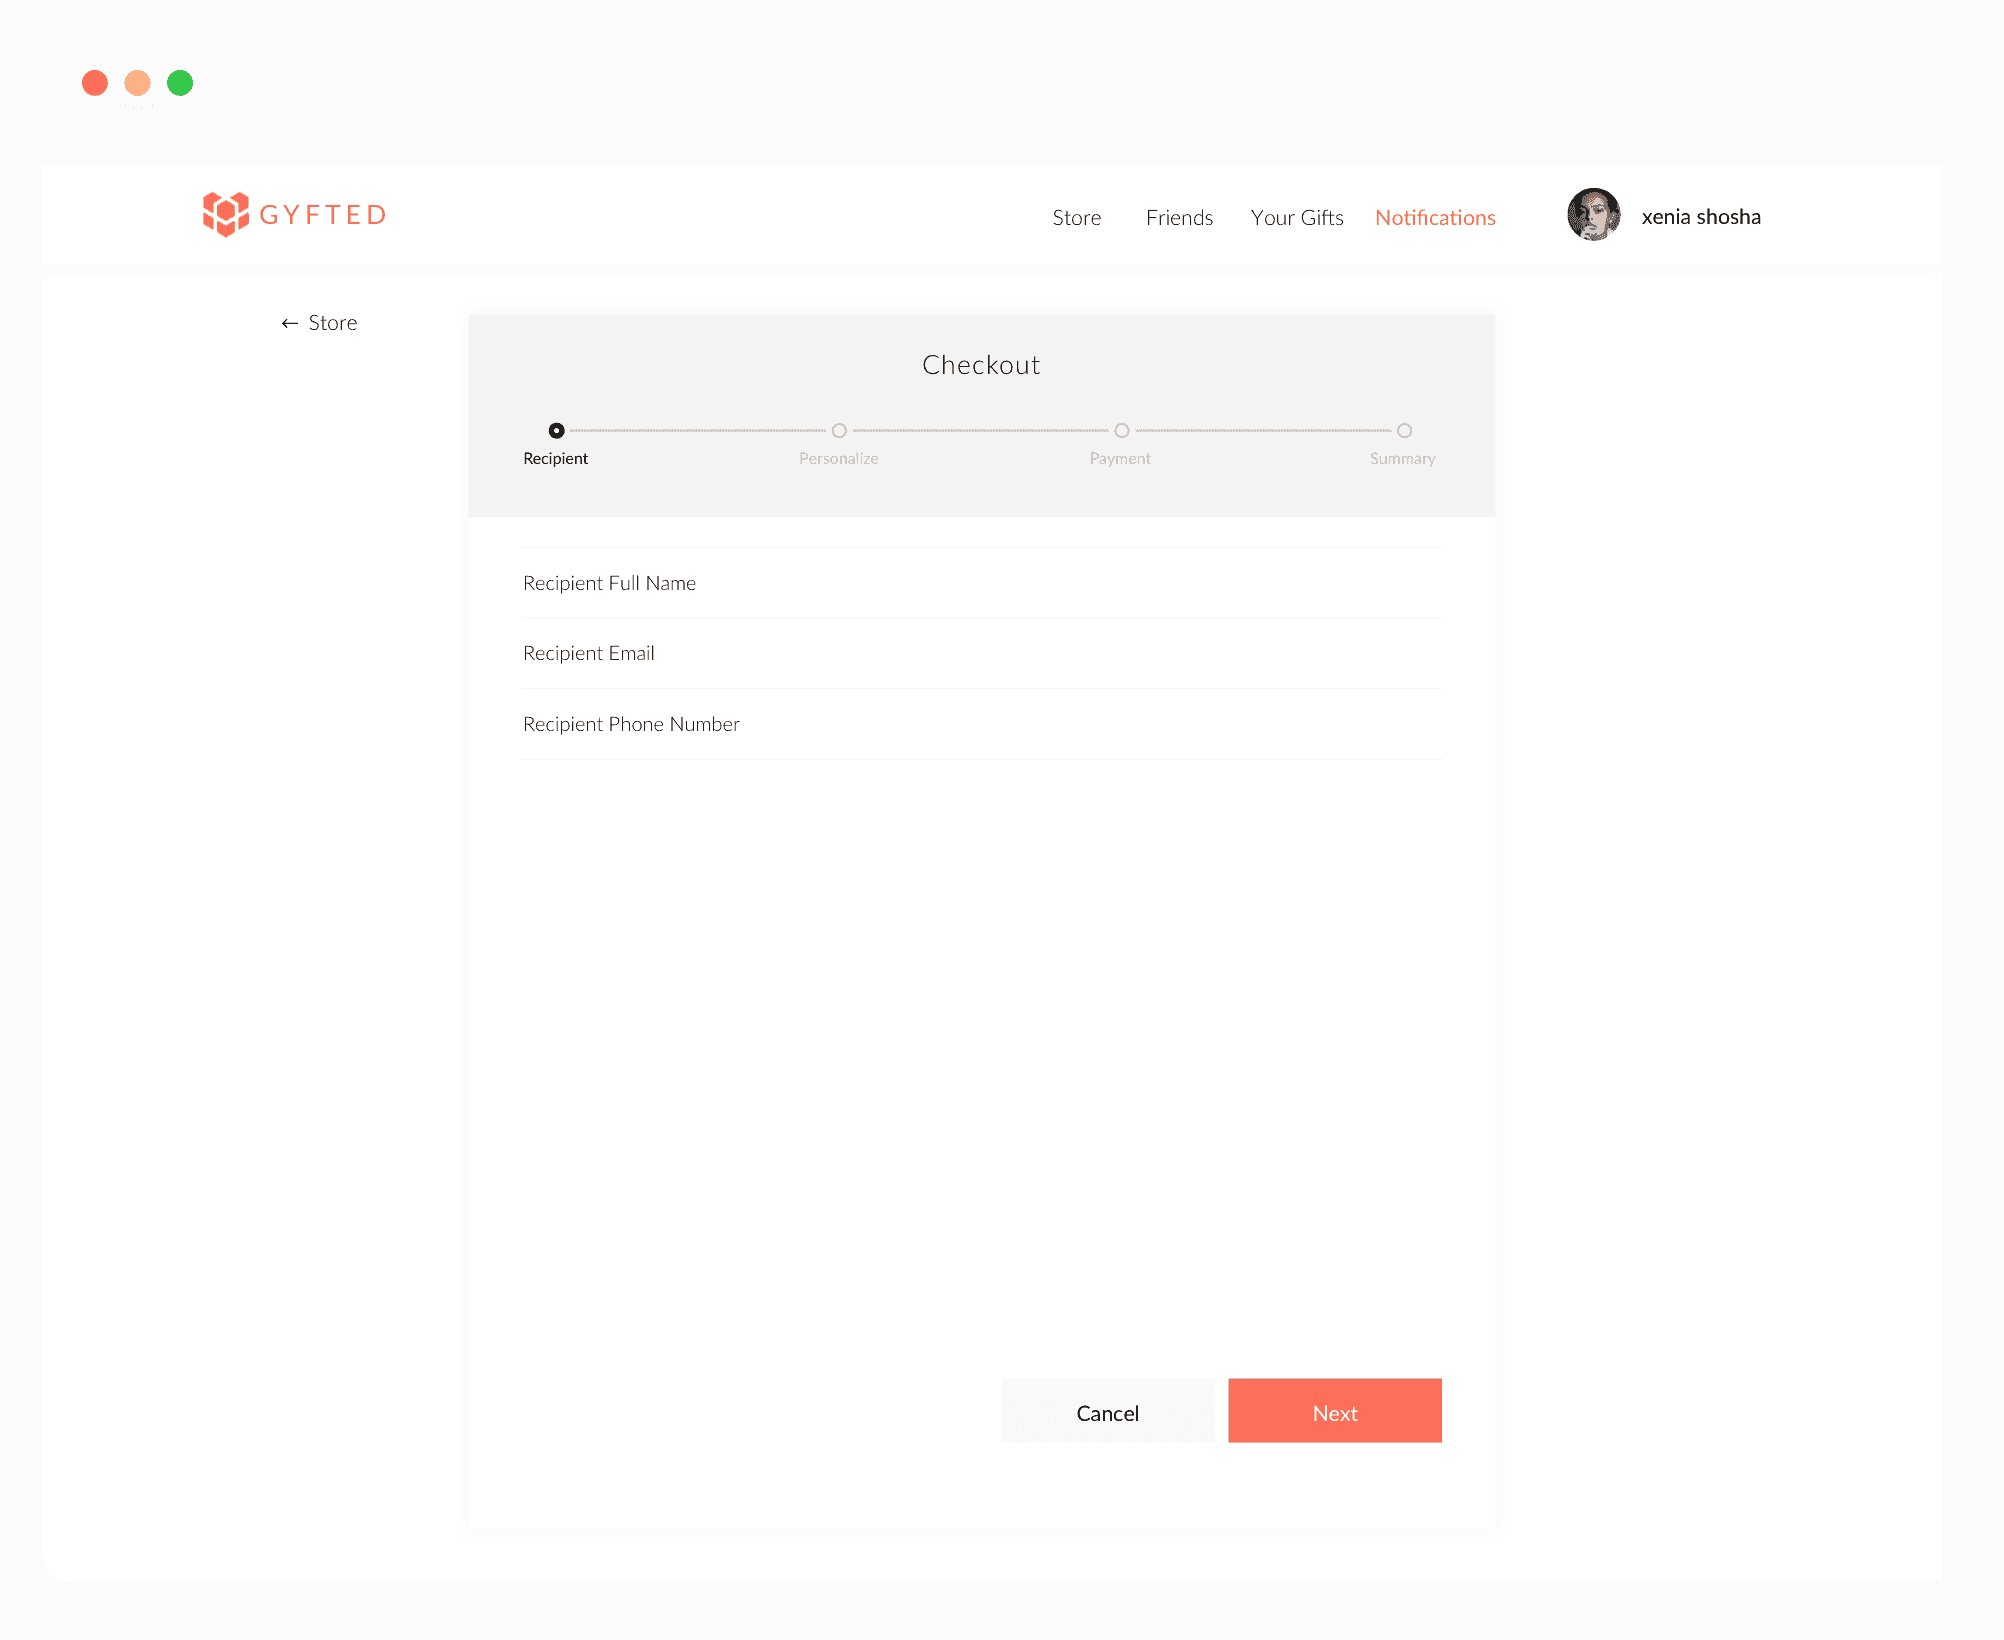Viewport: 2004px width, 1640px height.
Task: Click the Payment step label
Action: point(1120,459)
